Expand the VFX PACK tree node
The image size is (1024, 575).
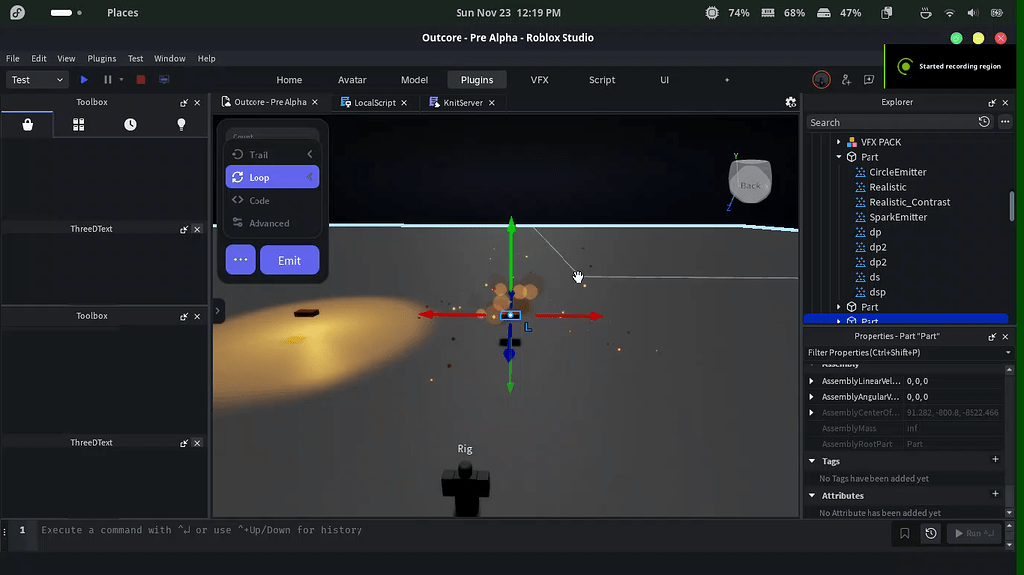tap(839, 142)
